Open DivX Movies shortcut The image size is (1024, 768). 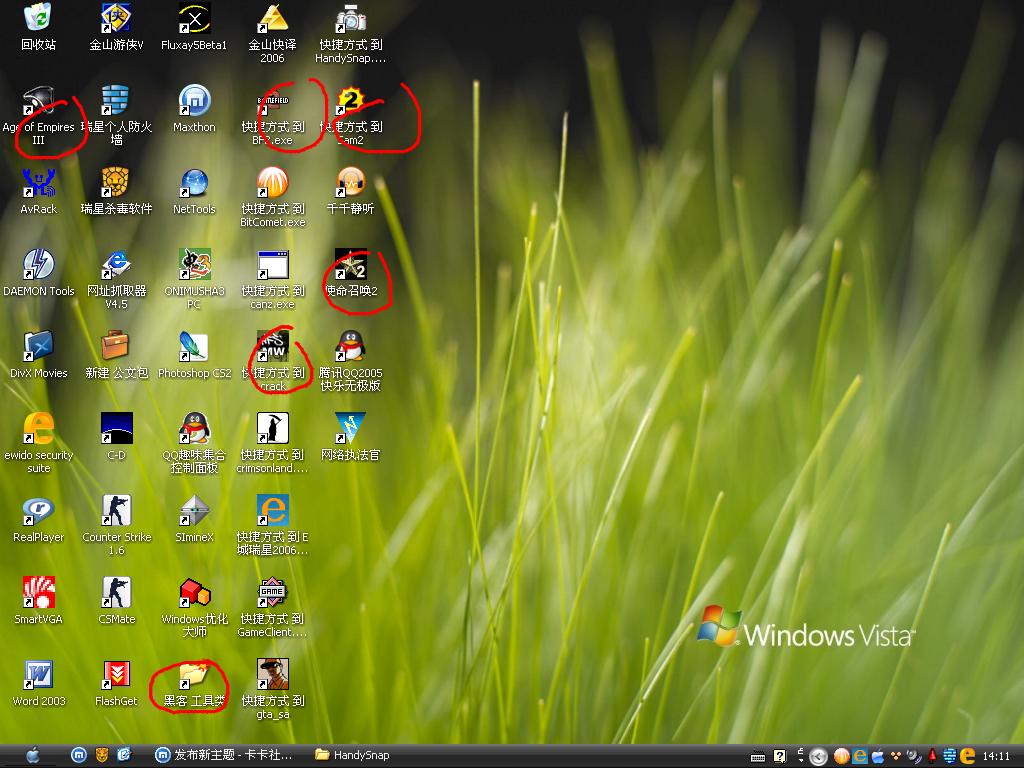pos(38,347)
